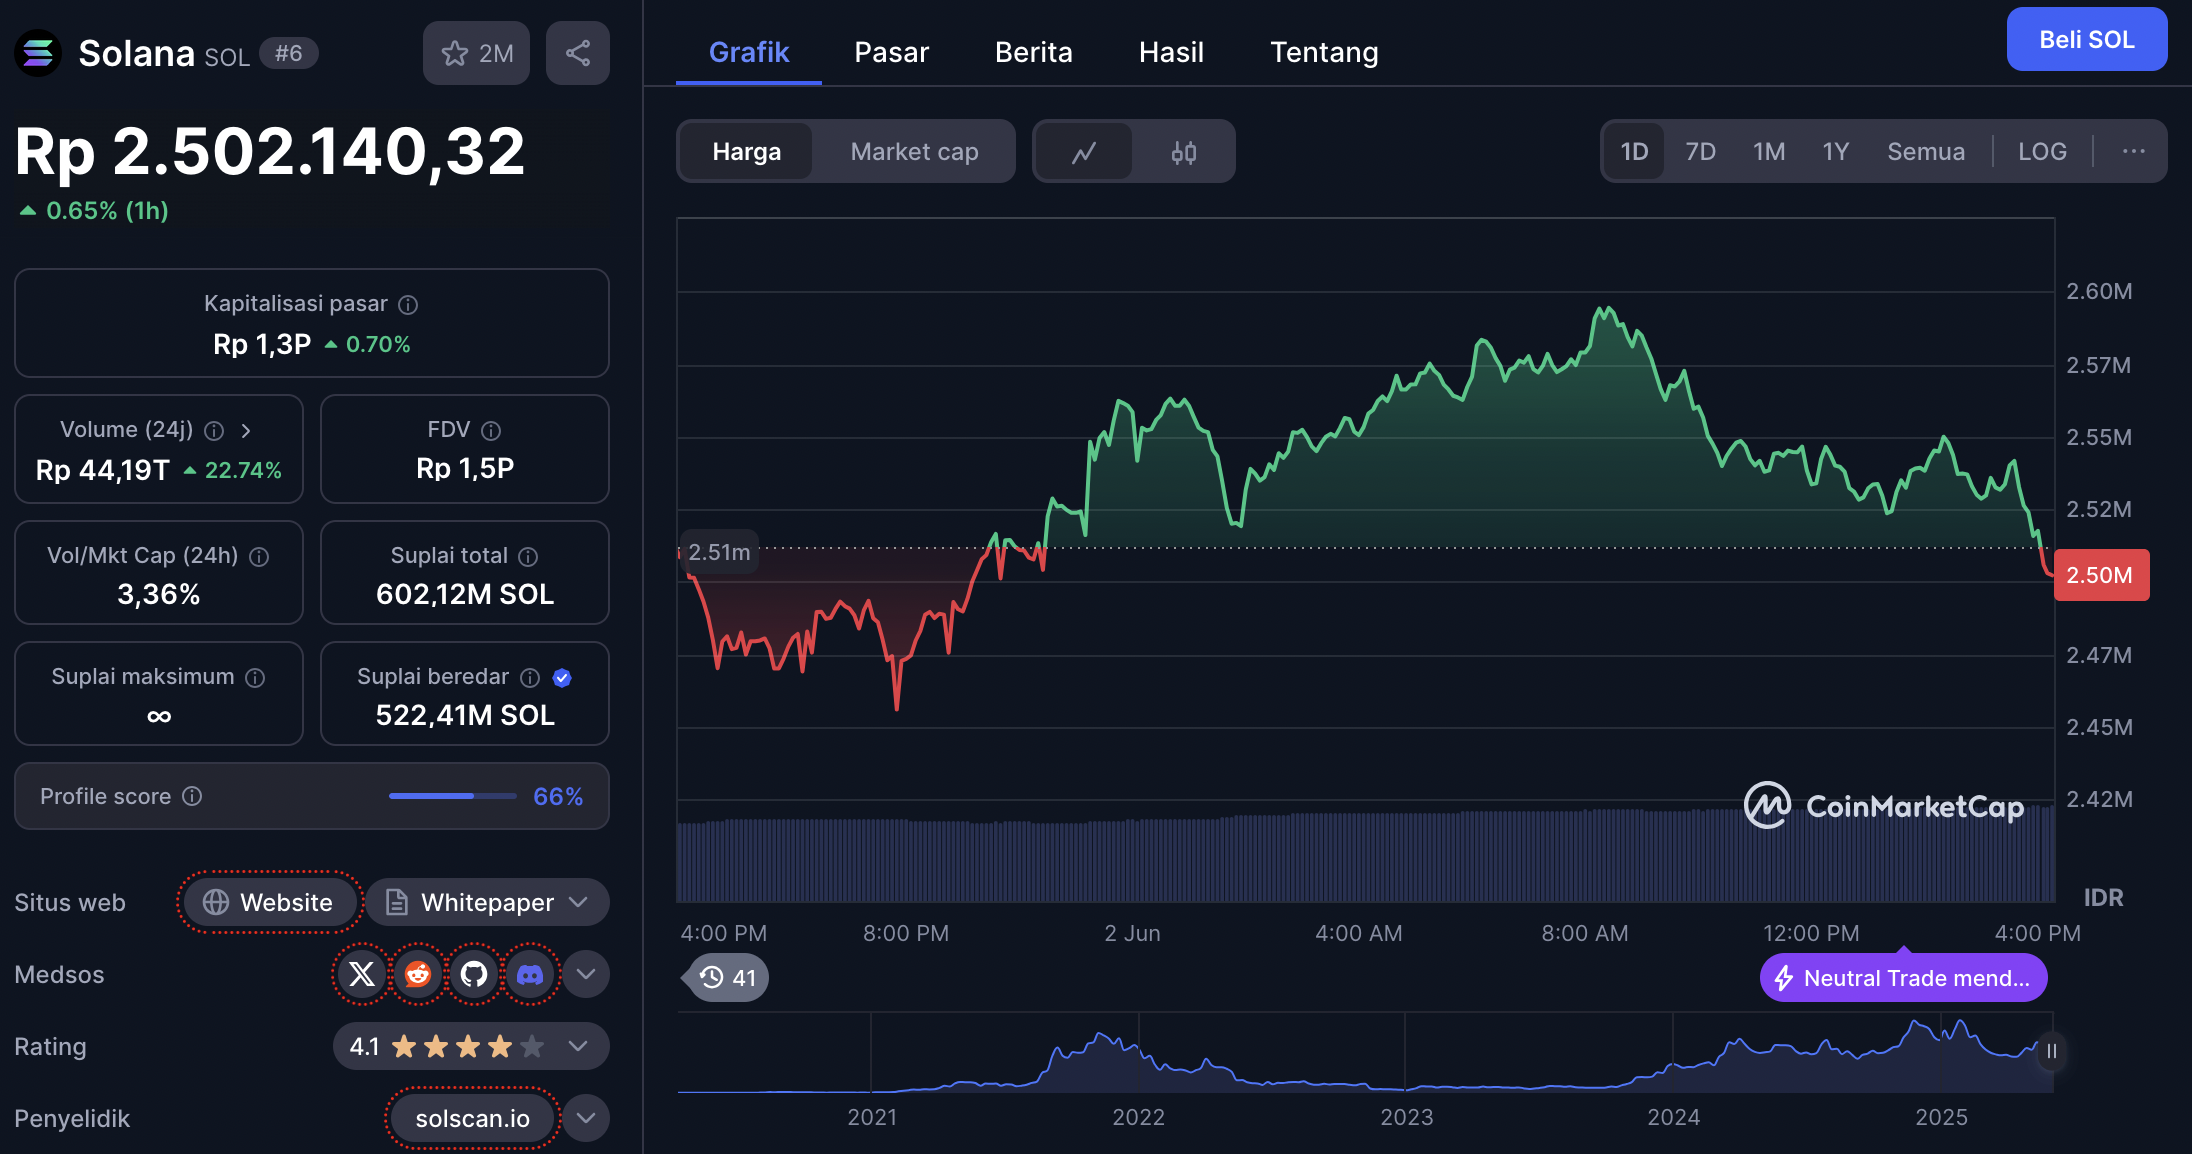Click the Rp 1,3P market cap value

click(262, 344)
